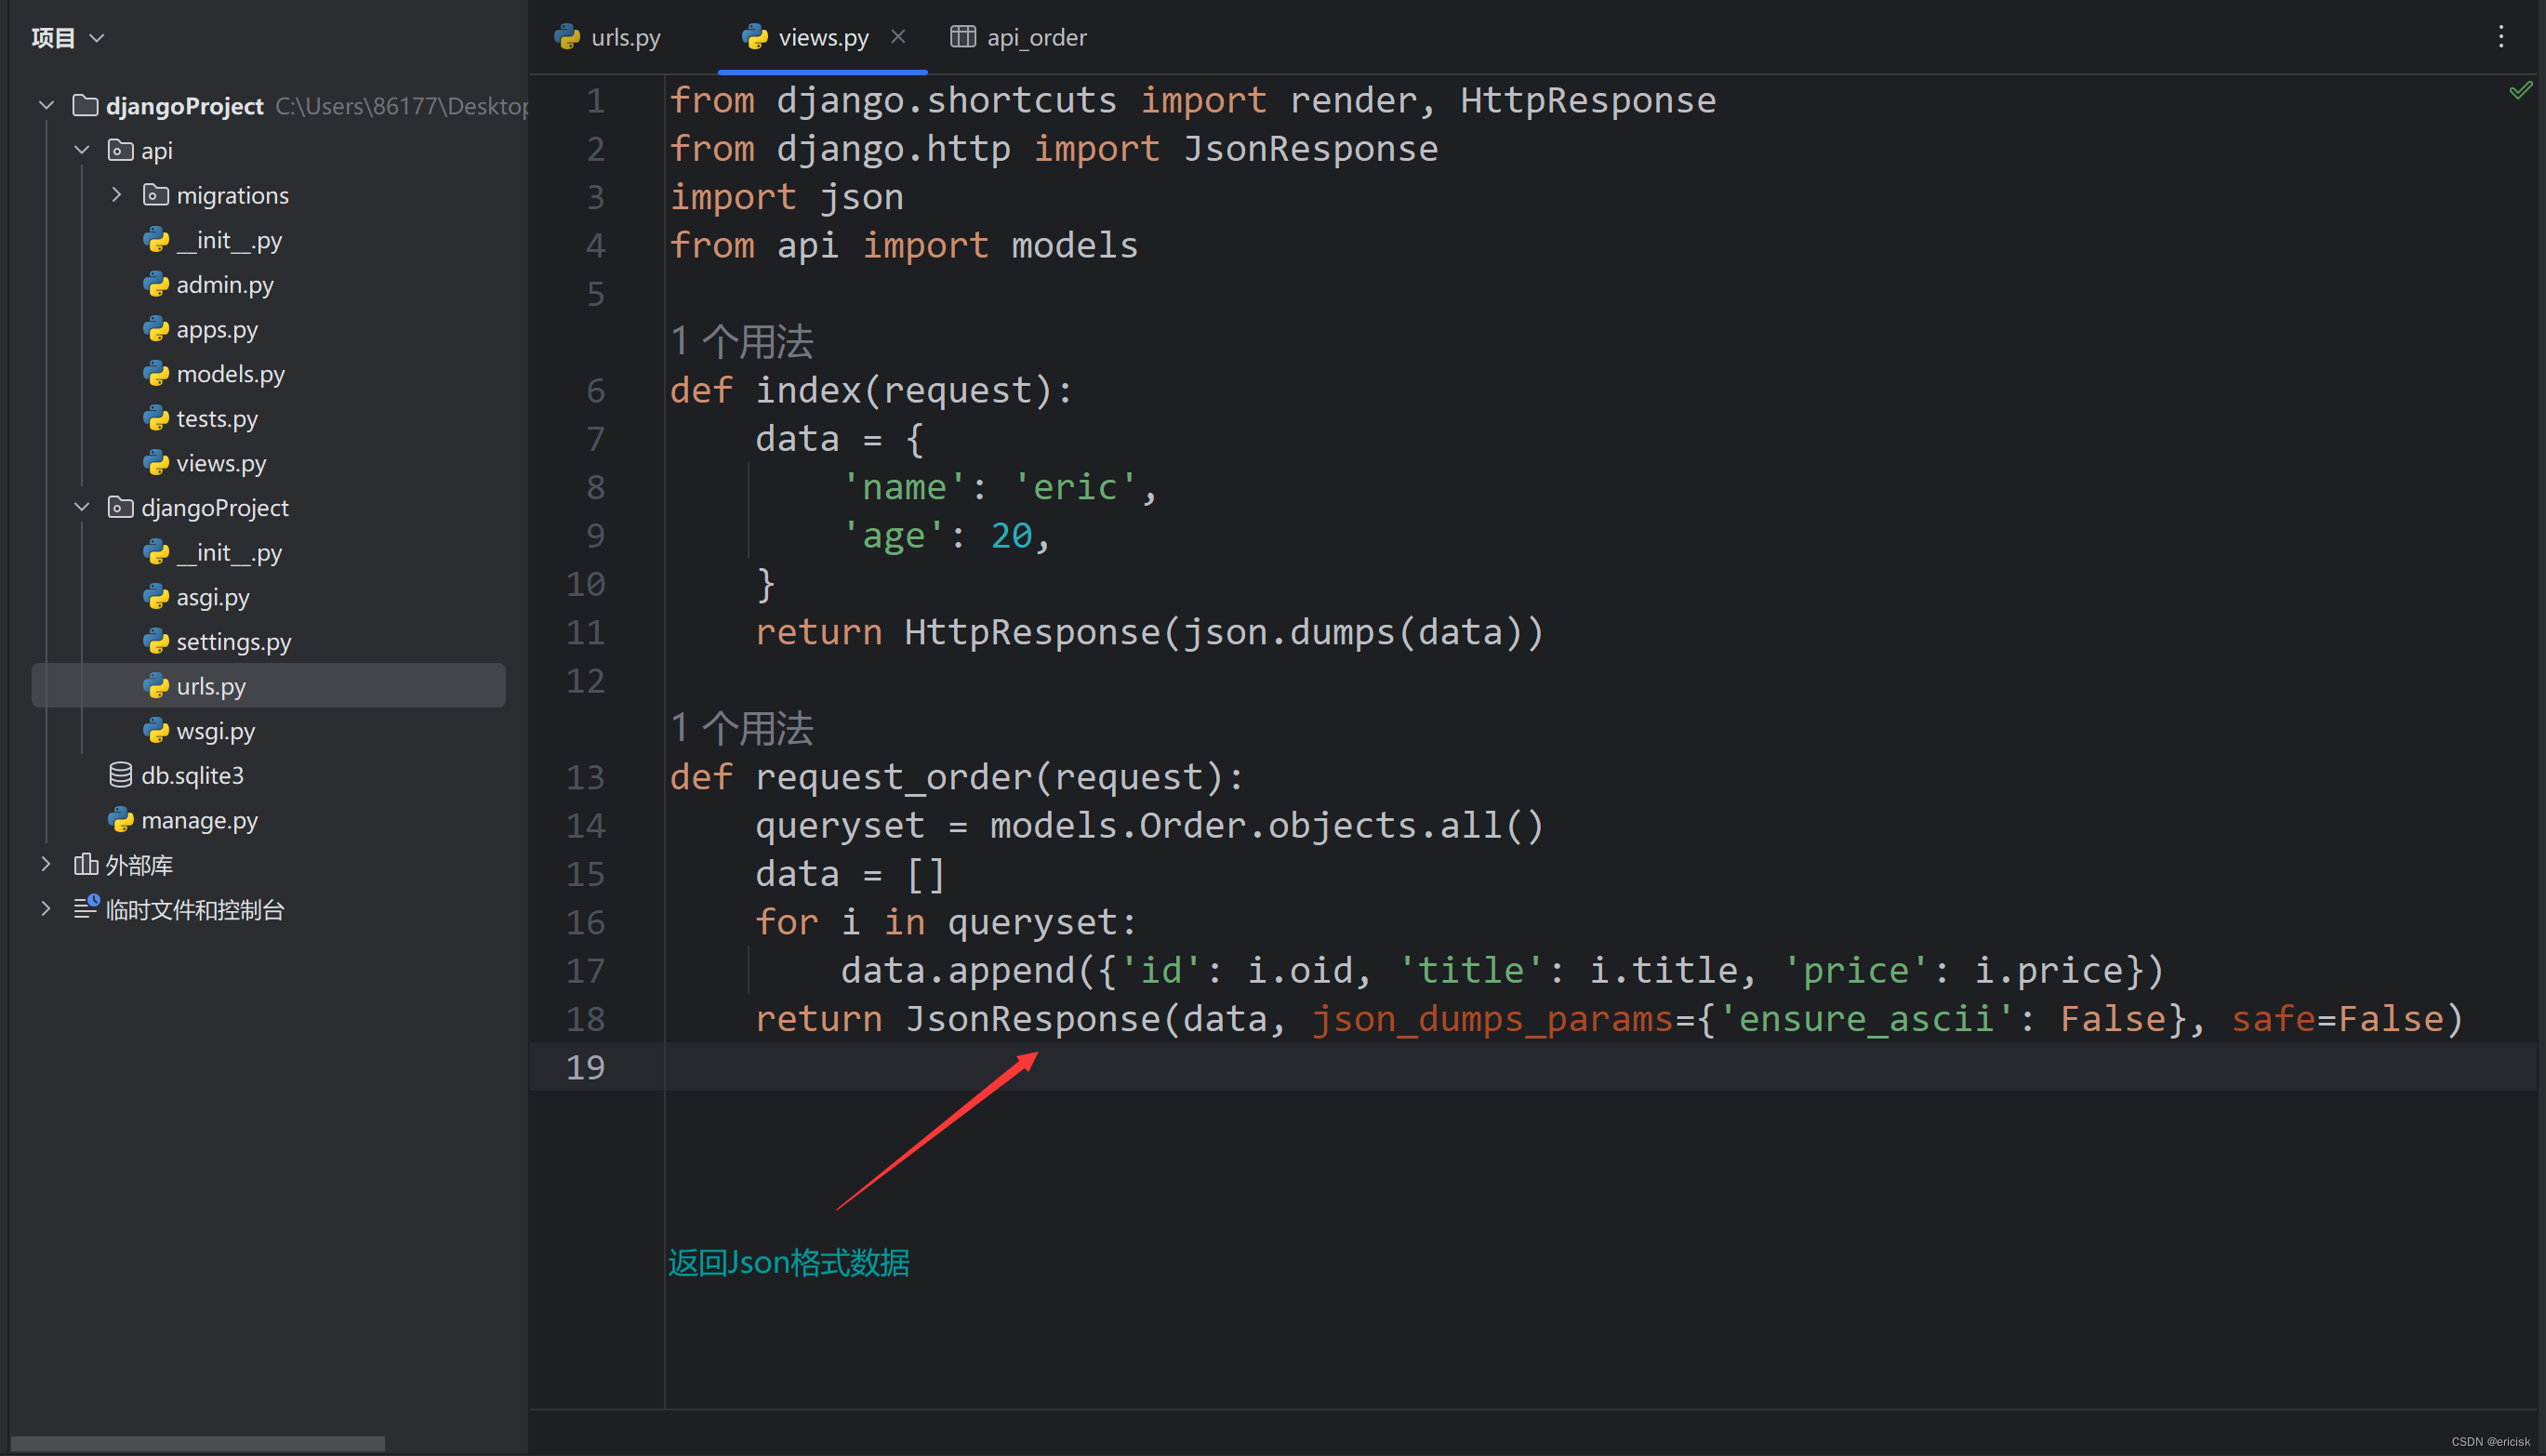2546x1456 pixels.
Task: Open the api_order table tab
Action: coord(1018,37)
